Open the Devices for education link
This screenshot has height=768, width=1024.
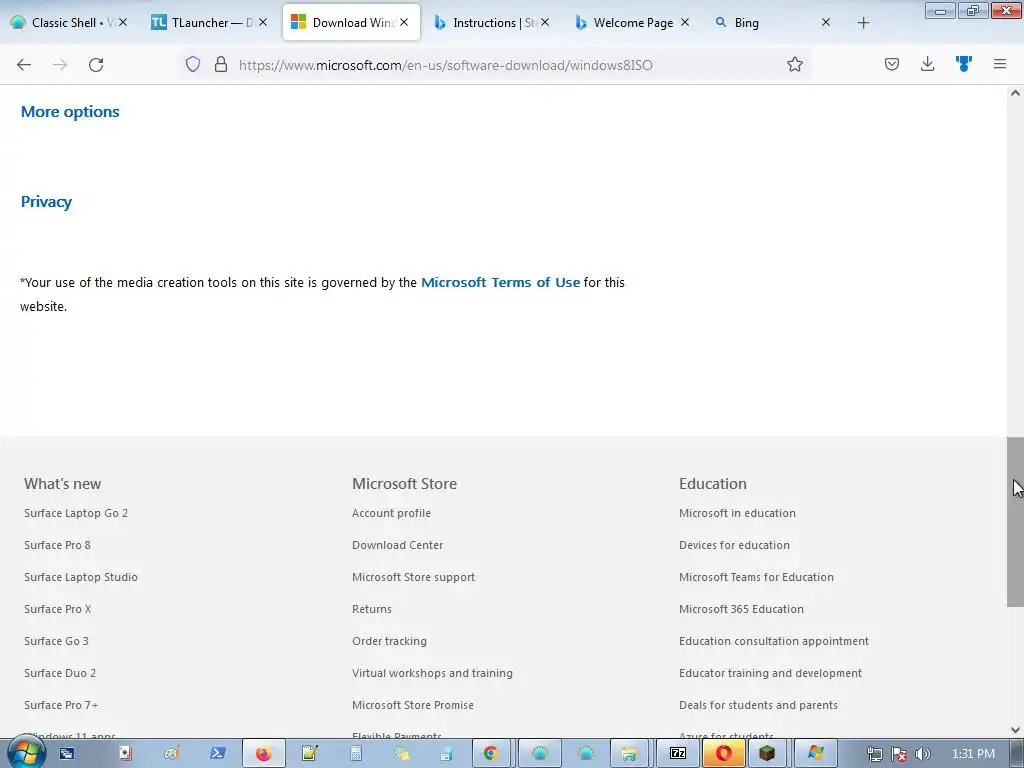point(734,545)
